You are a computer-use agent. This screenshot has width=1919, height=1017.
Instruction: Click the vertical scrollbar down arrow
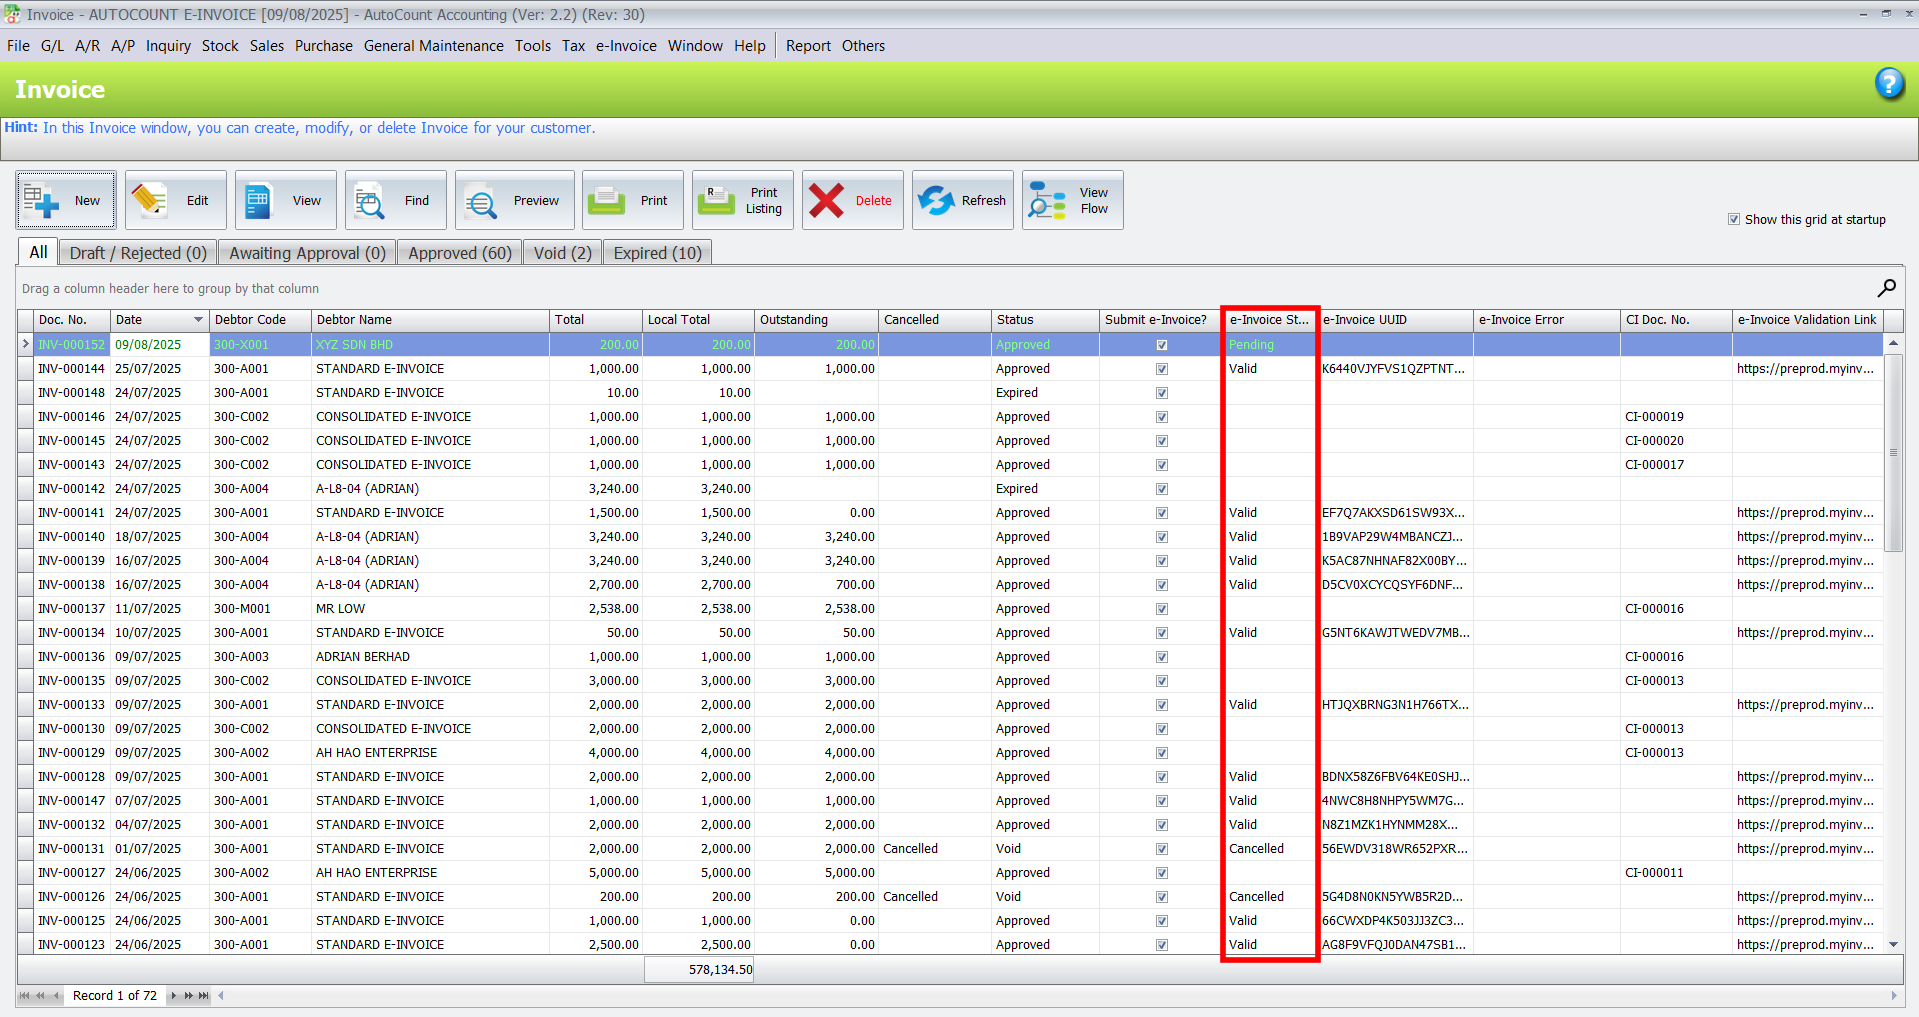click(x=1893, y=944)
